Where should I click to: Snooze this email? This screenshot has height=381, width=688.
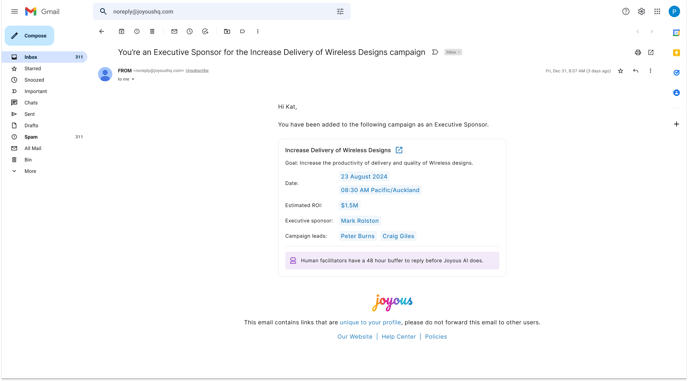pos(190,32)
